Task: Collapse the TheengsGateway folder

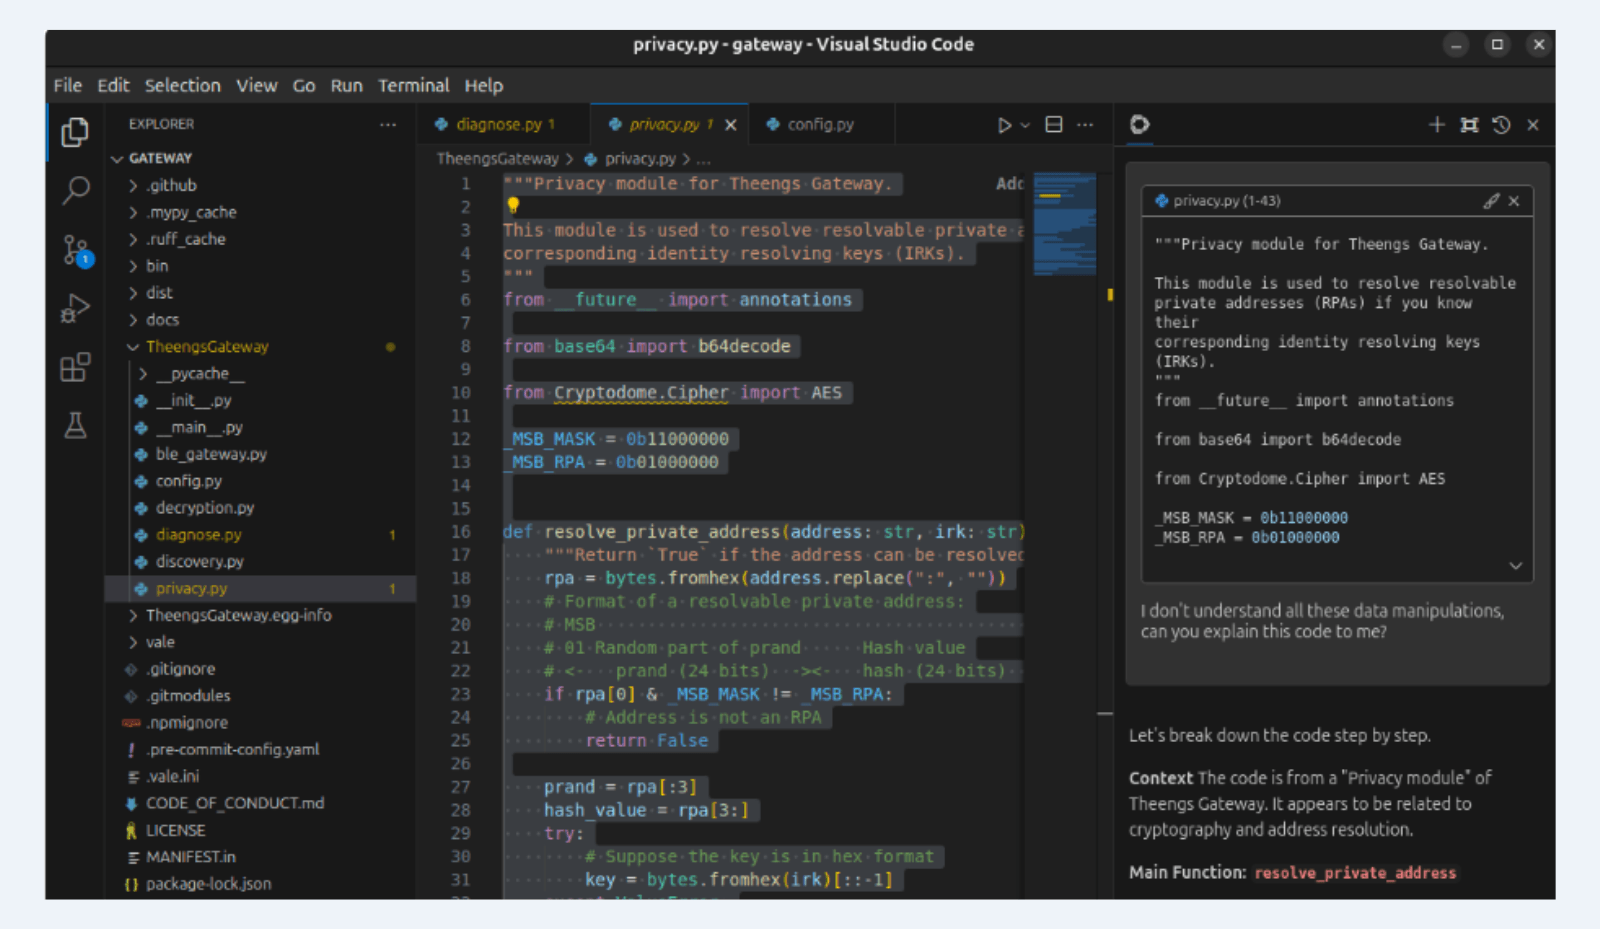Action: (207, 347)
